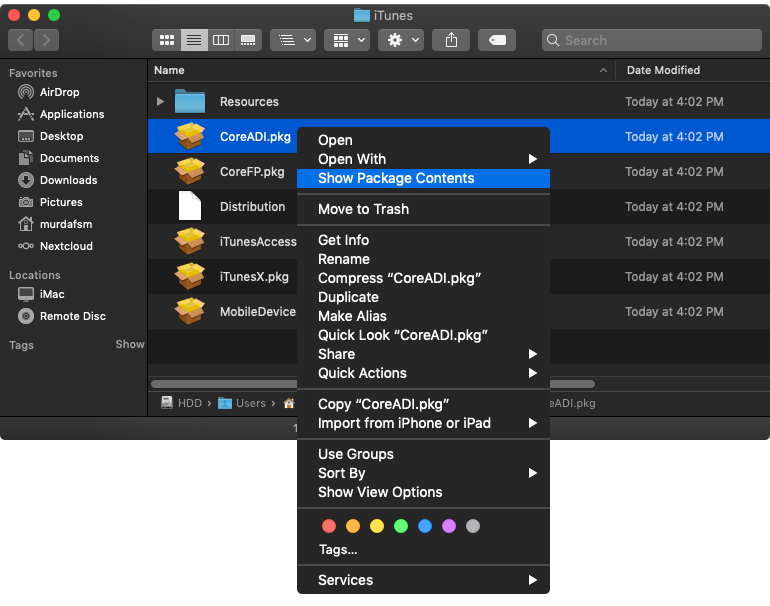Go forward with the right arrow
This screenshot has width=770, height=606.
pos(46,40)
